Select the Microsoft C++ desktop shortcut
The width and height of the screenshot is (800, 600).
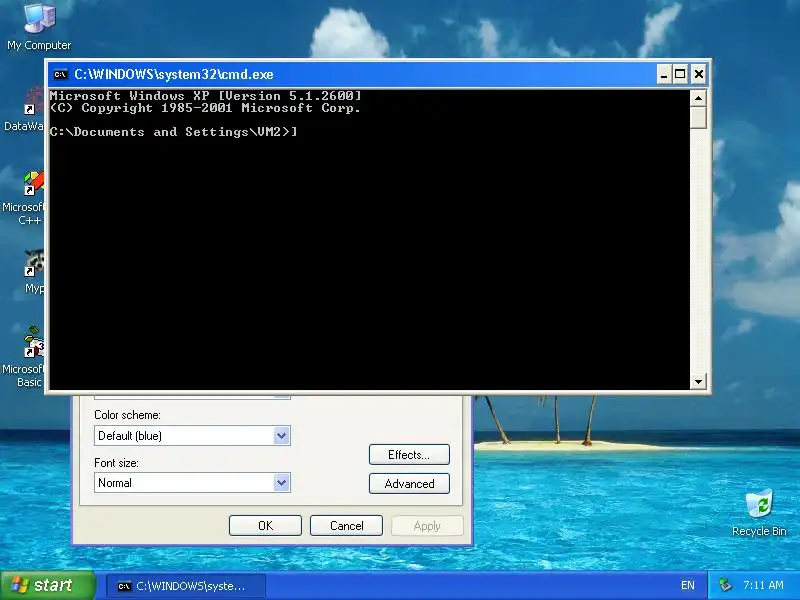[23, 199]
